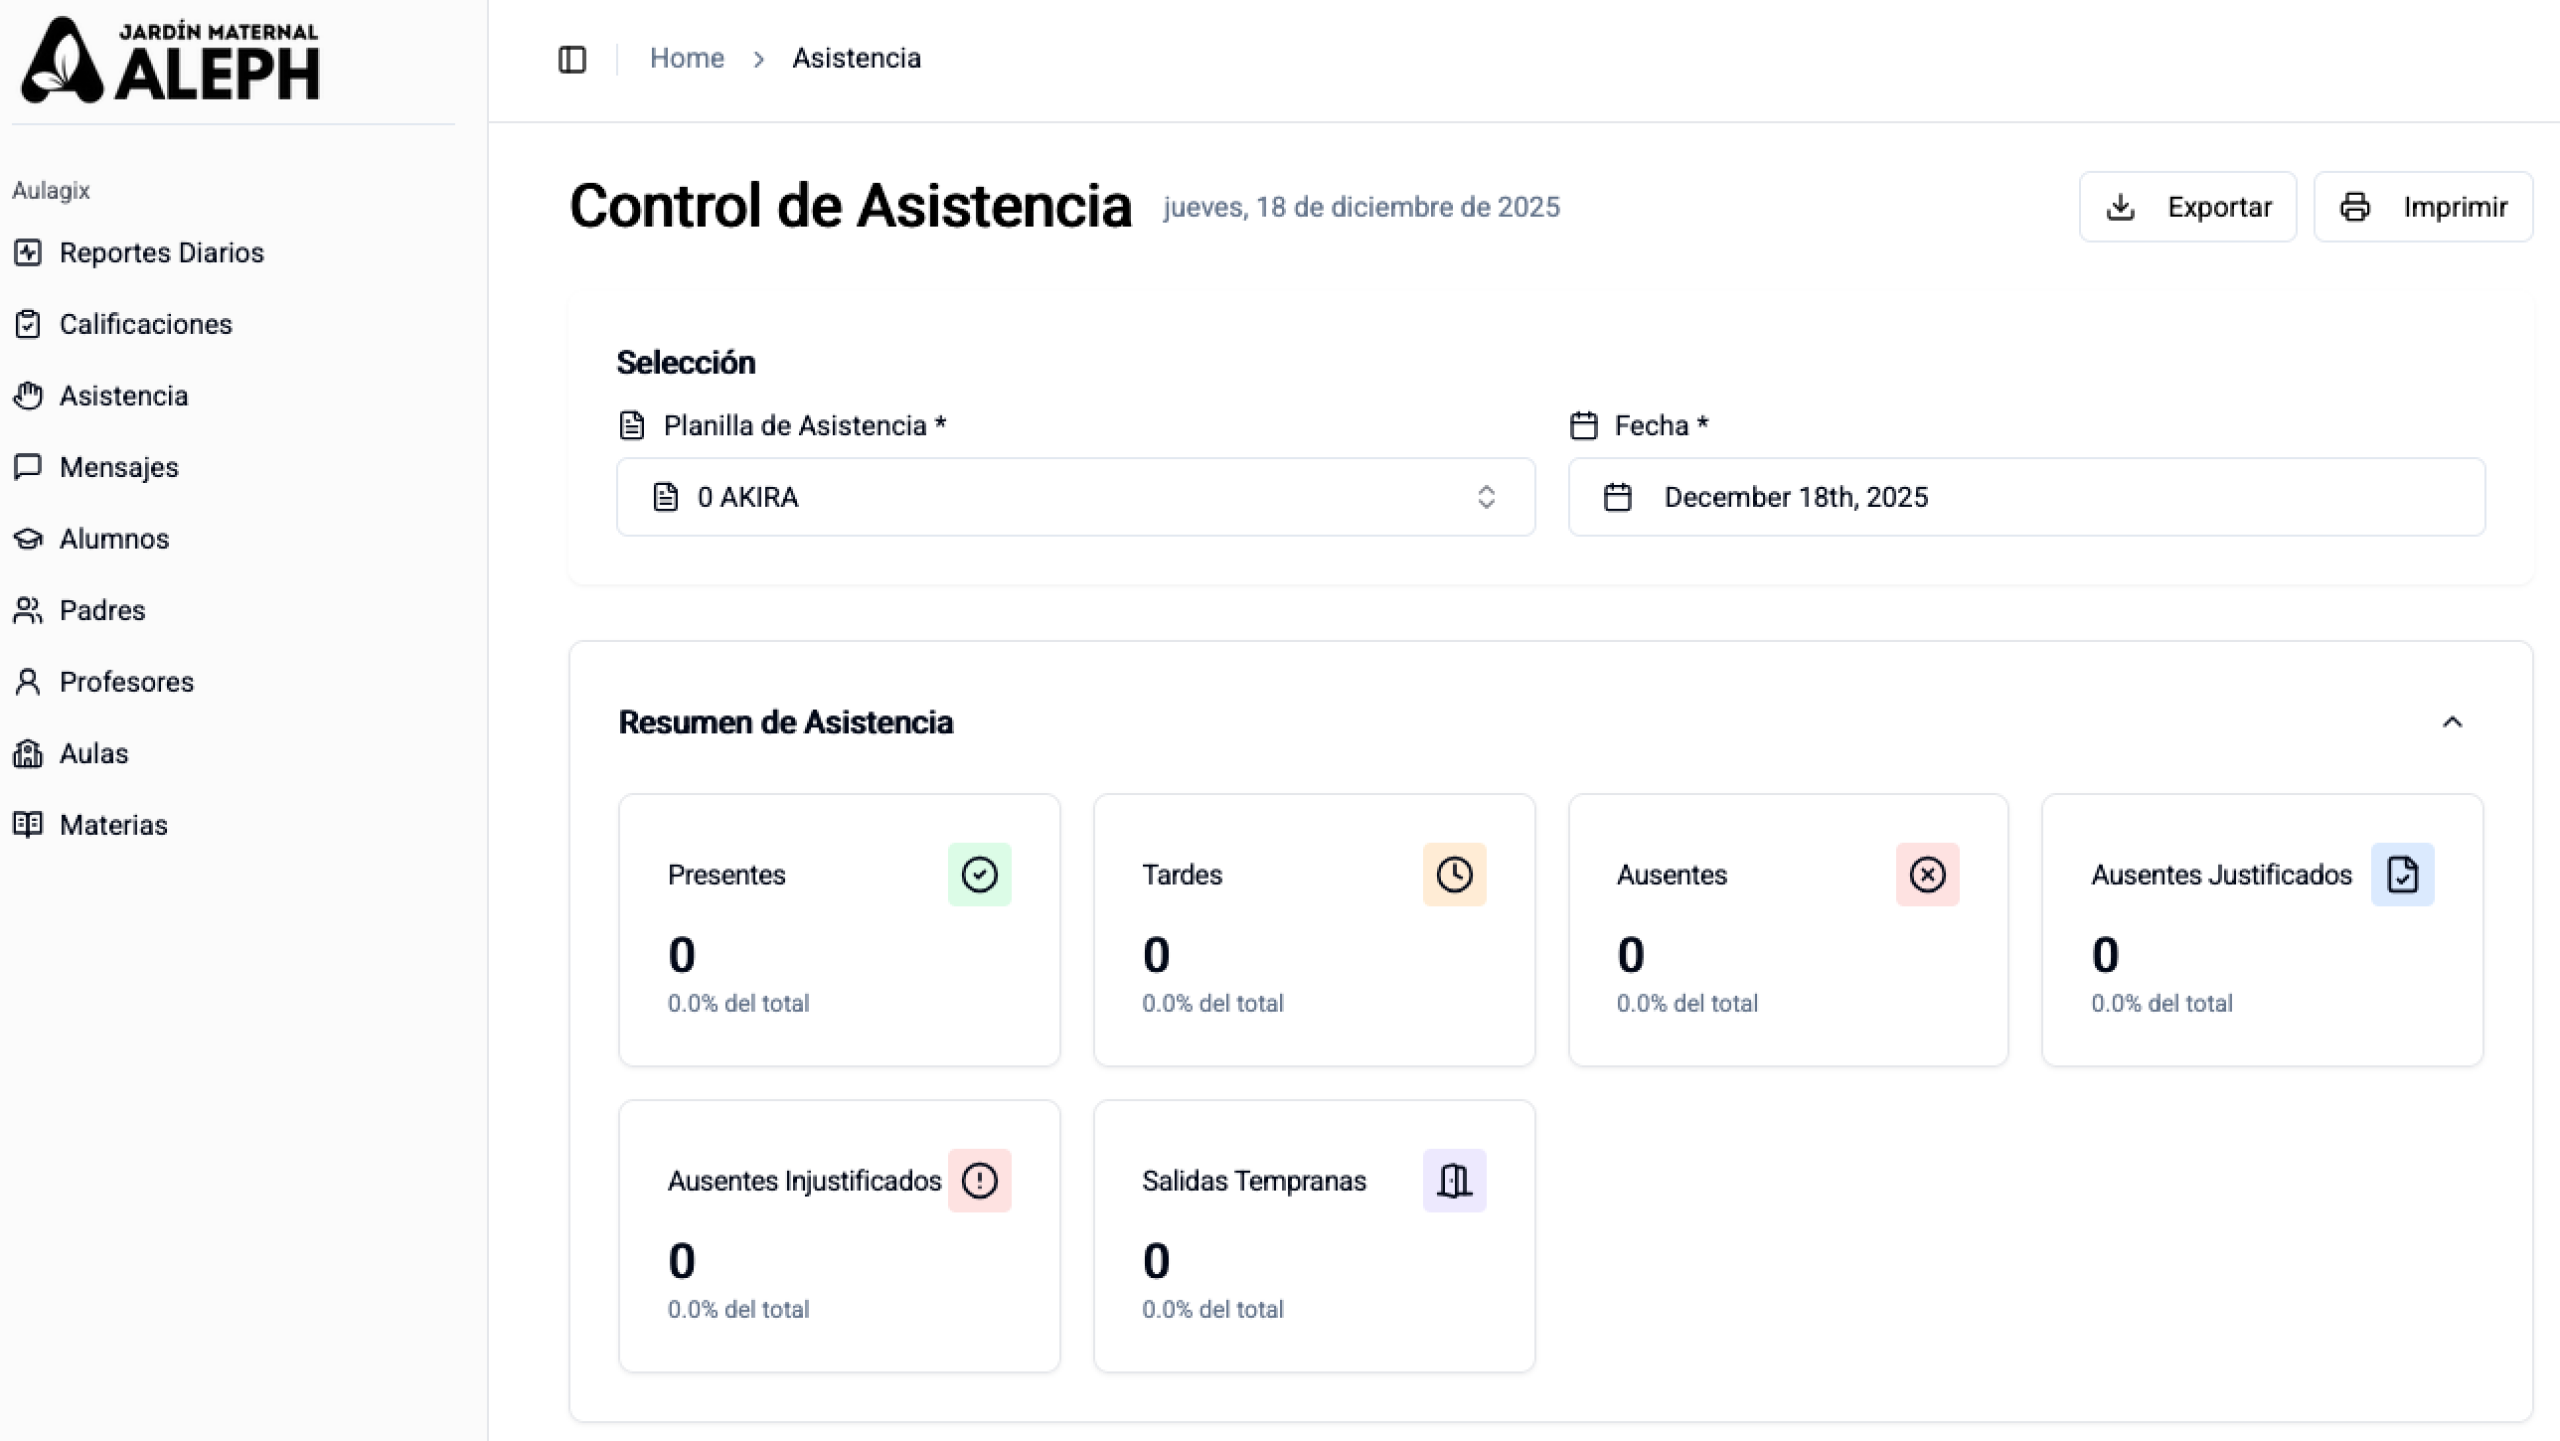Navigate to Alumnos section
This screenshot has width=2560, height=1441.
114,539
